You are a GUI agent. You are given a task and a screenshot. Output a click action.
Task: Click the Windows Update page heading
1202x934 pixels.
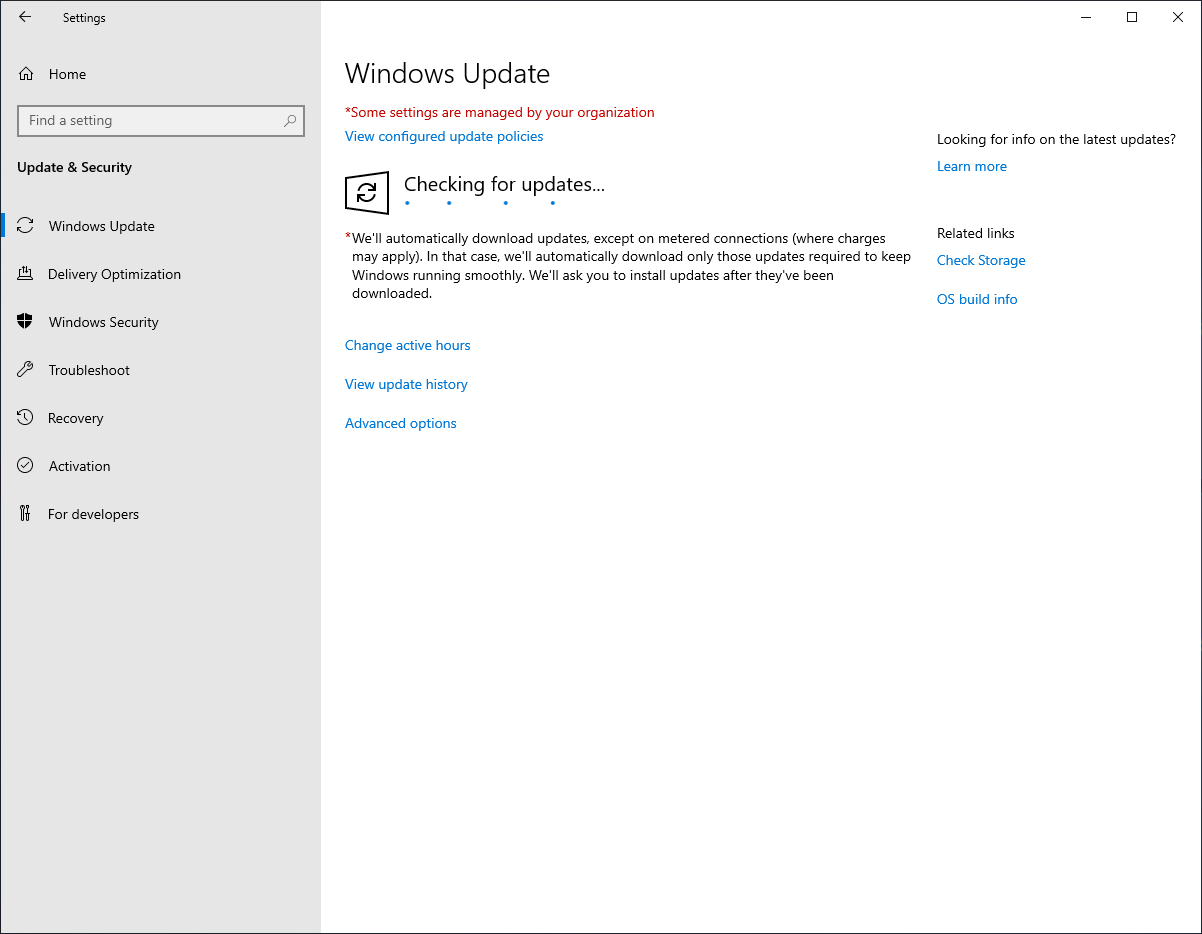pos(447,73)
